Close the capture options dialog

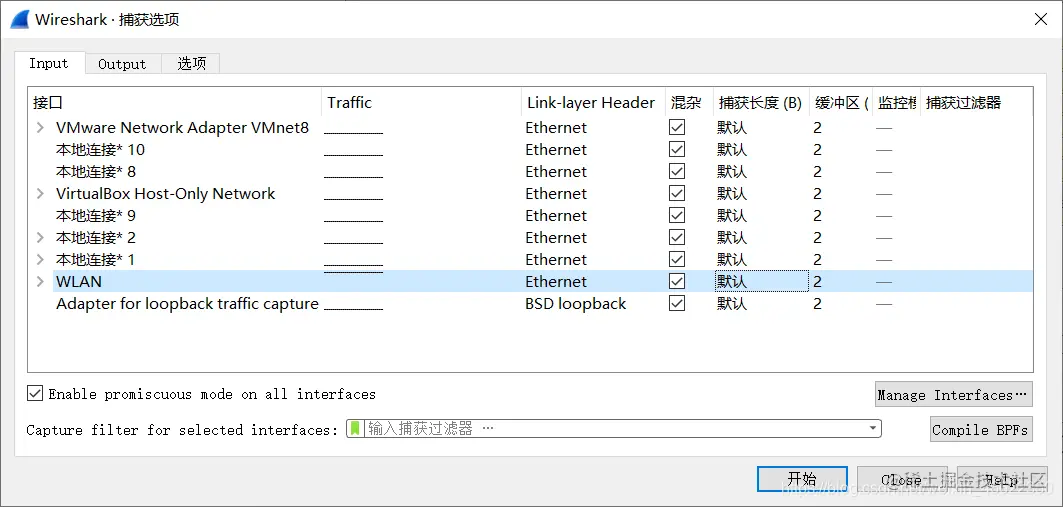pos(1041,19)
